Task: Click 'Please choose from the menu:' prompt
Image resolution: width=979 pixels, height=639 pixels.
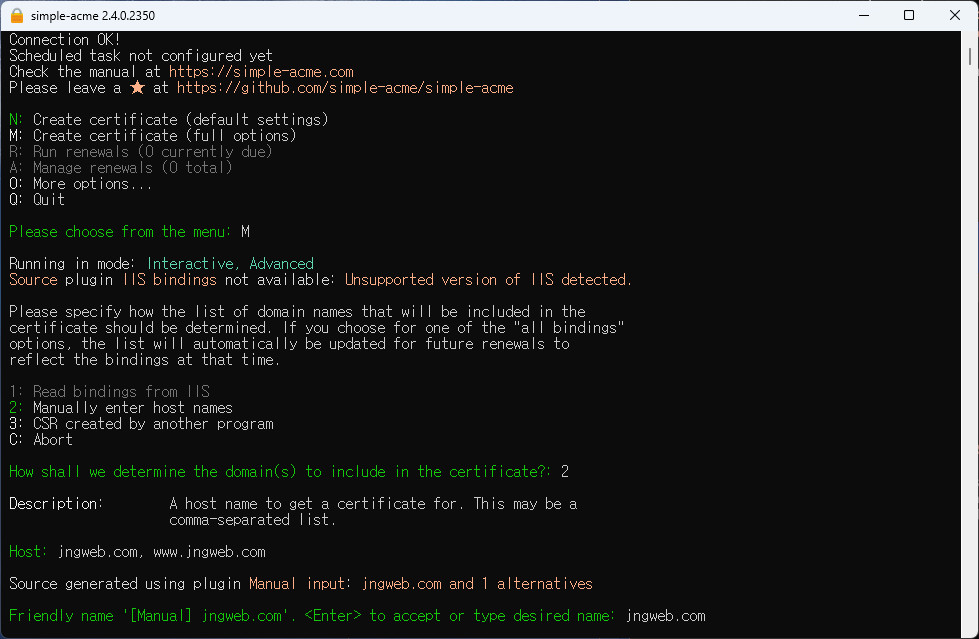Action: tap(121, 232)
